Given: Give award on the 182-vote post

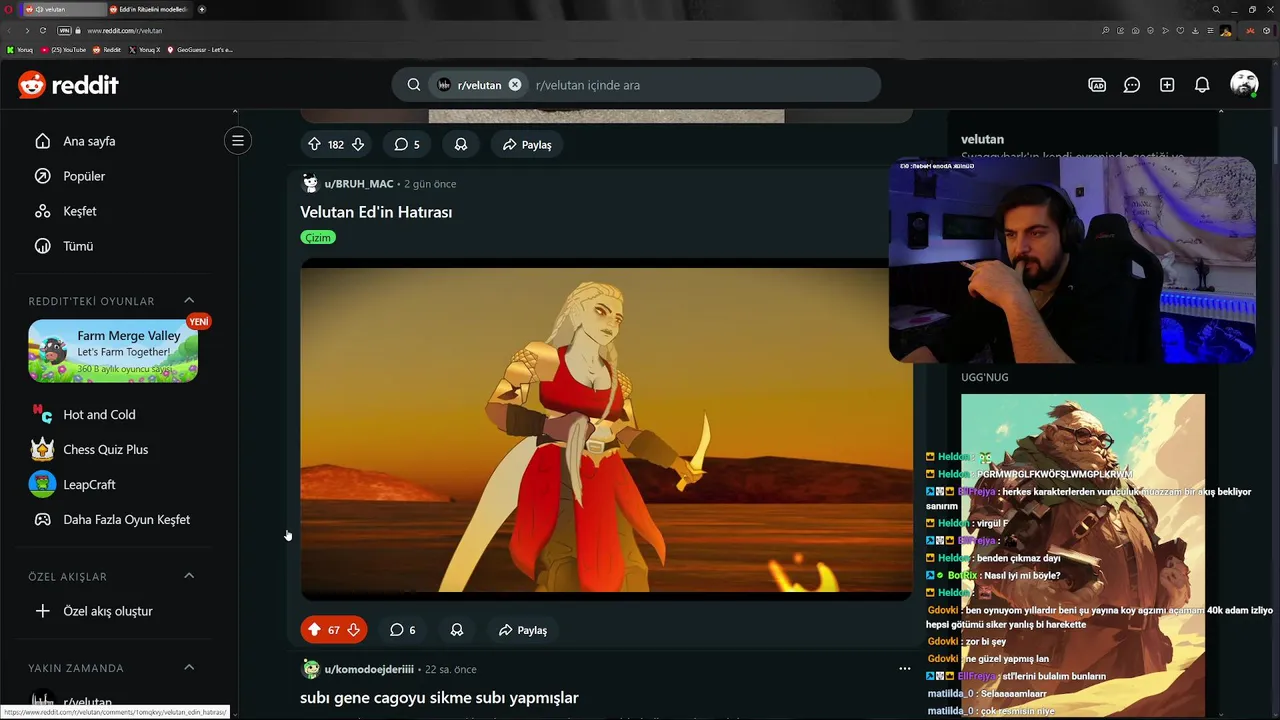Looking at the screenshot, I should tap(461, 144).
